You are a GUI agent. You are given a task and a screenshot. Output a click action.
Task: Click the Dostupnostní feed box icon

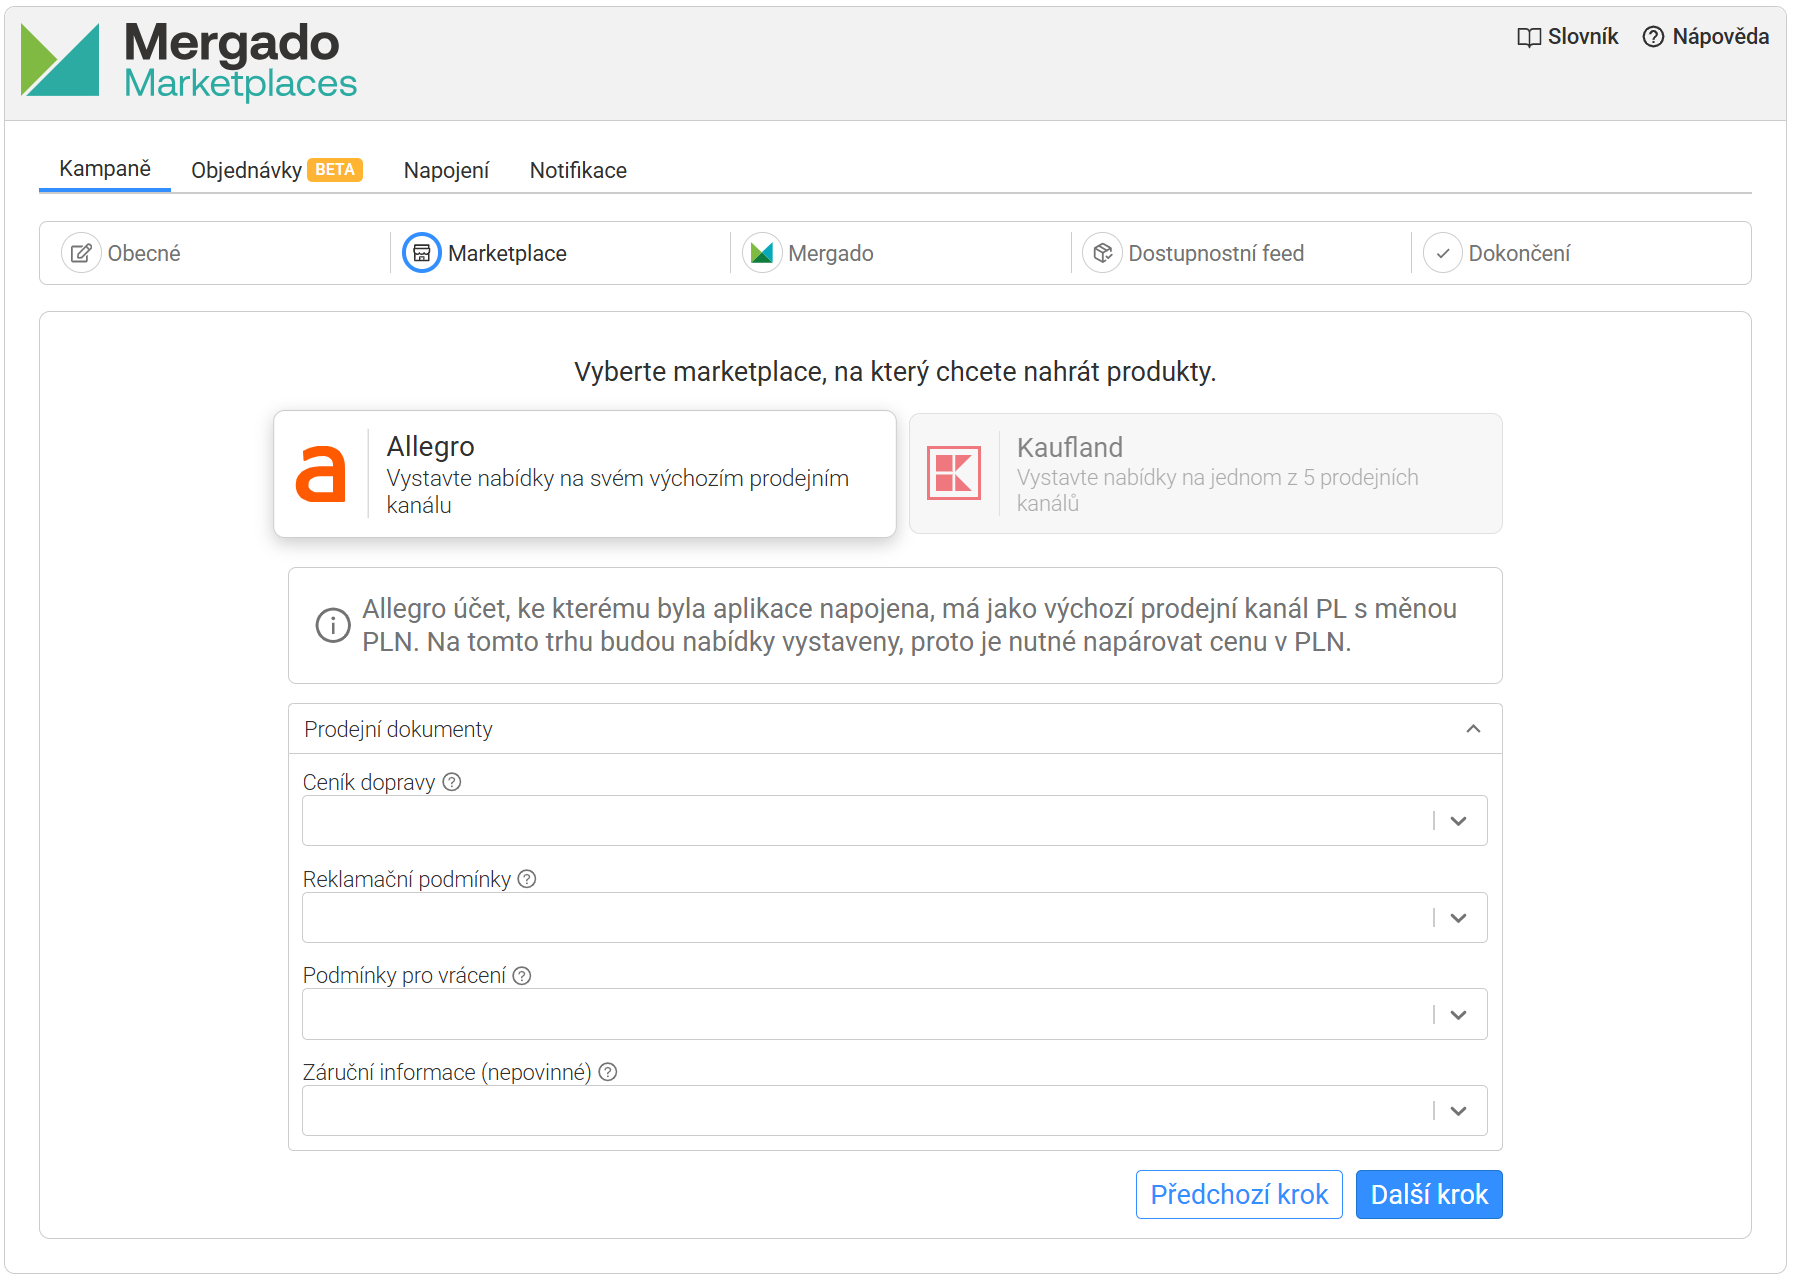[1102, 253]
